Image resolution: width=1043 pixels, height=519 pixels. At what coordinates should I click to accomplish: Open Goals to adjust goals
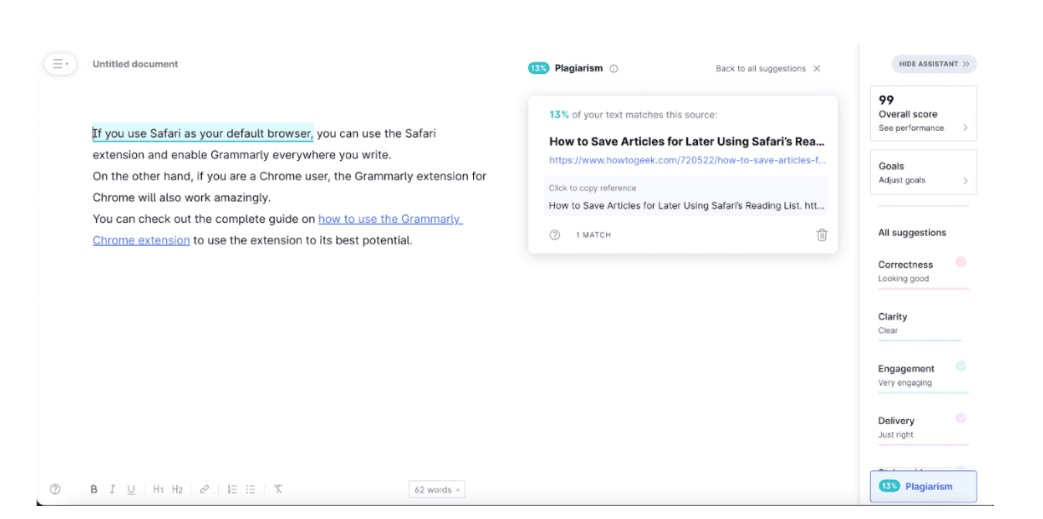coord(922,173)
